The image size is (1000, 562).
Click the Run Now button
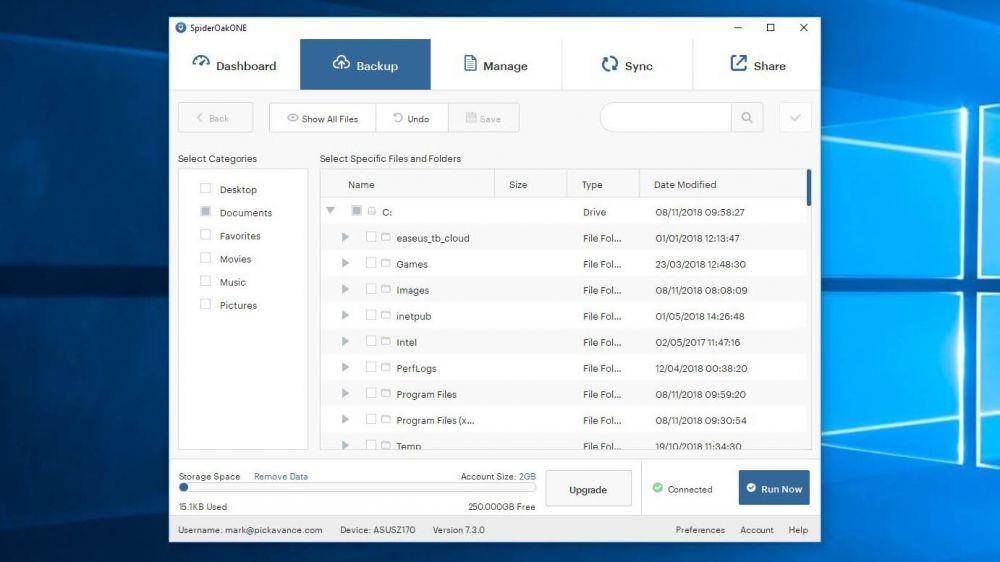(x=774, y=488)
